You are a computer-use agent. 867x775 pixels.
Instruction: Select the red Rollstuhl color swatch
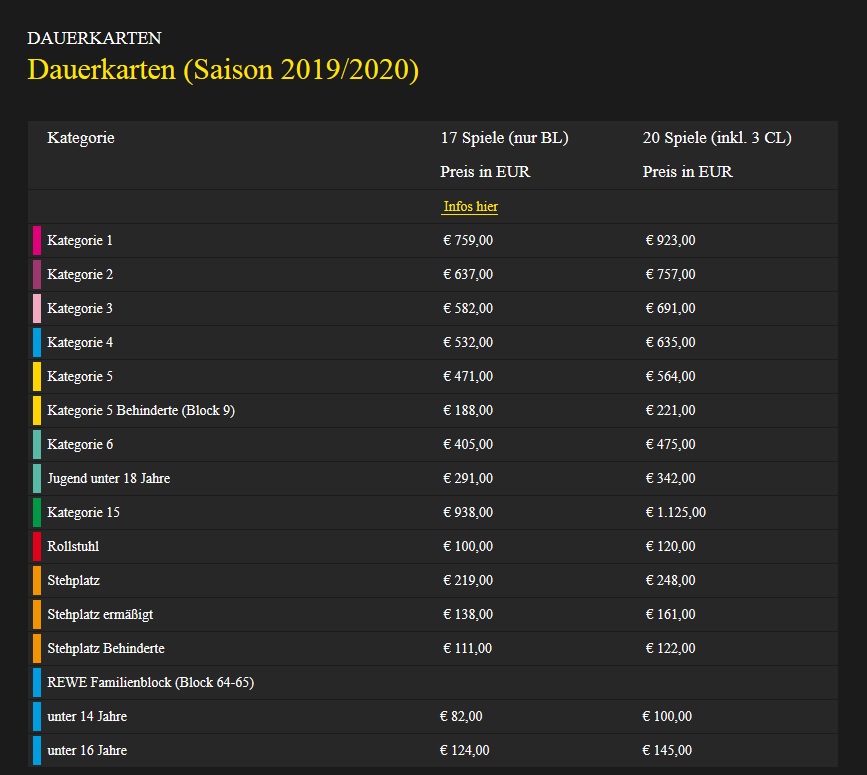click(37, 546)
